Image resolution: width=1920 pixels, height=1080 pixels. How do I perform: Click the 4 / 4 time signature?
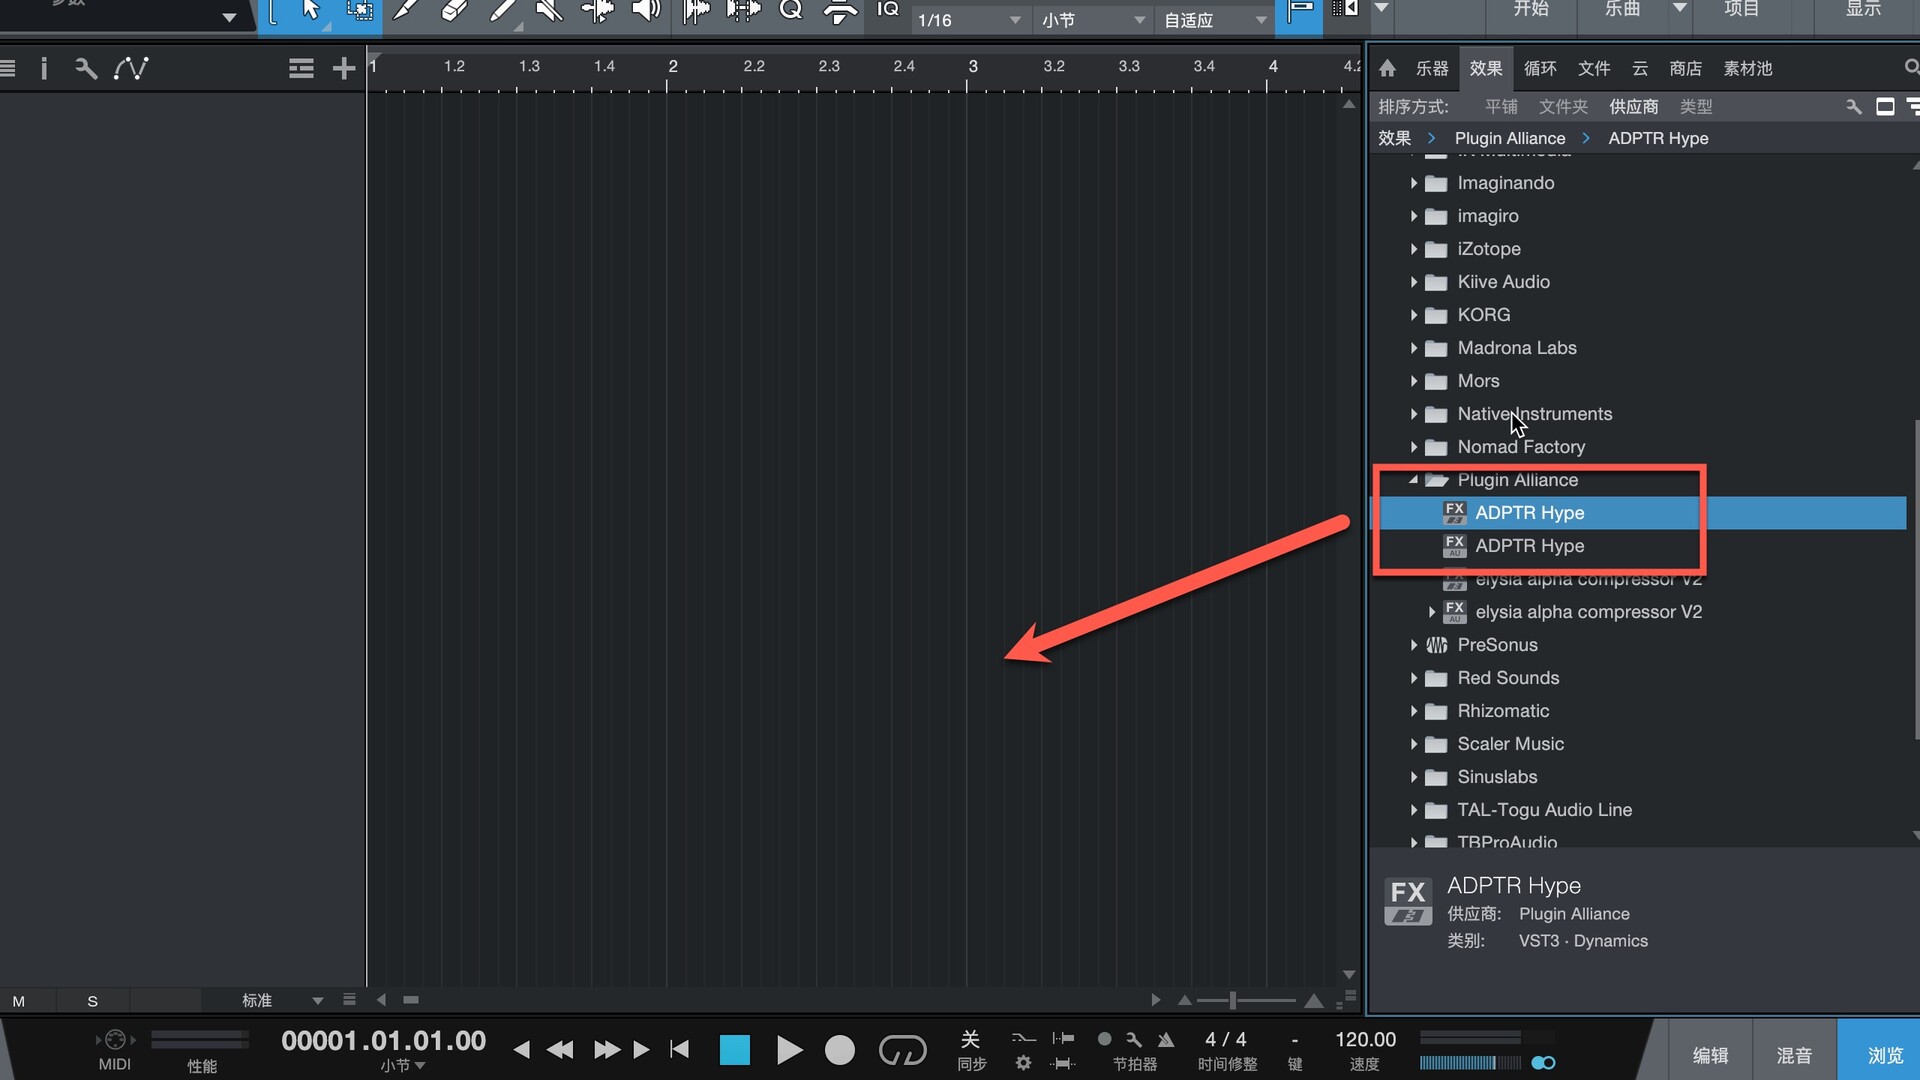1225,1040
